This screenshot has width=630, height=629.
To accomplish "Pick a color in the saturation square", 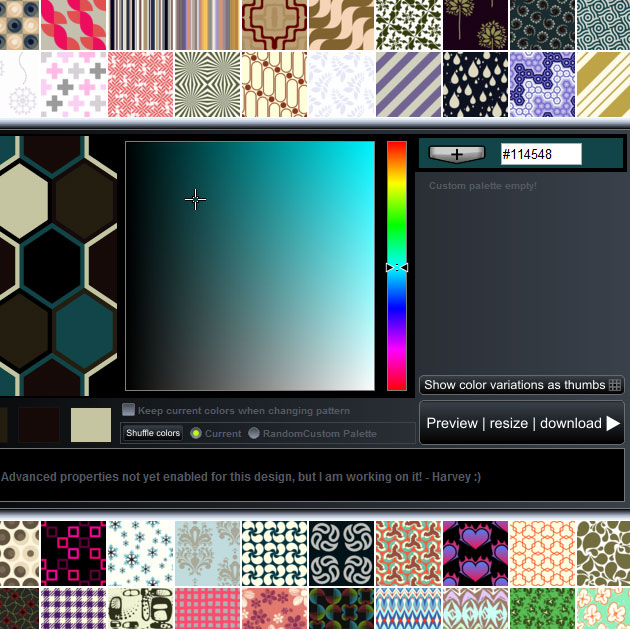I will [x=250, y=265].
